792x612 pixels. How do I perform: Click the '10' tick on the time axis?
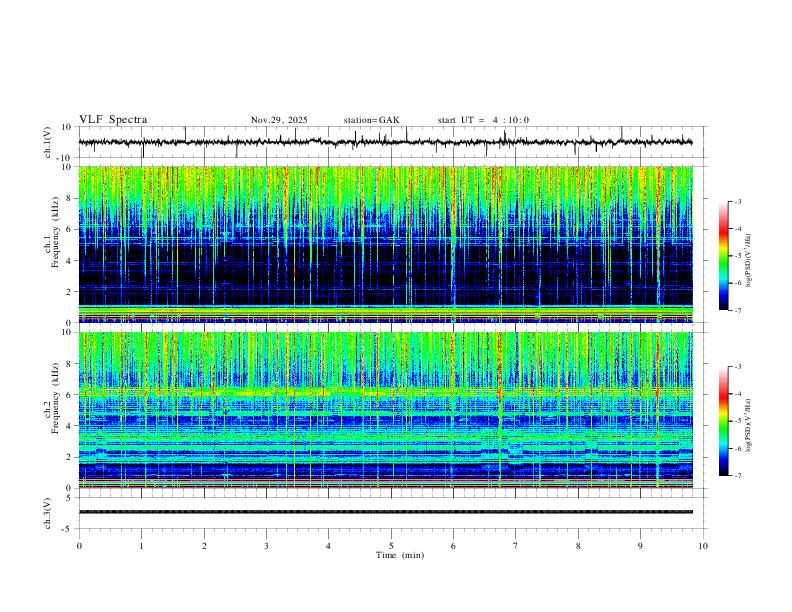pyautogui.click(x=703, y=546)
